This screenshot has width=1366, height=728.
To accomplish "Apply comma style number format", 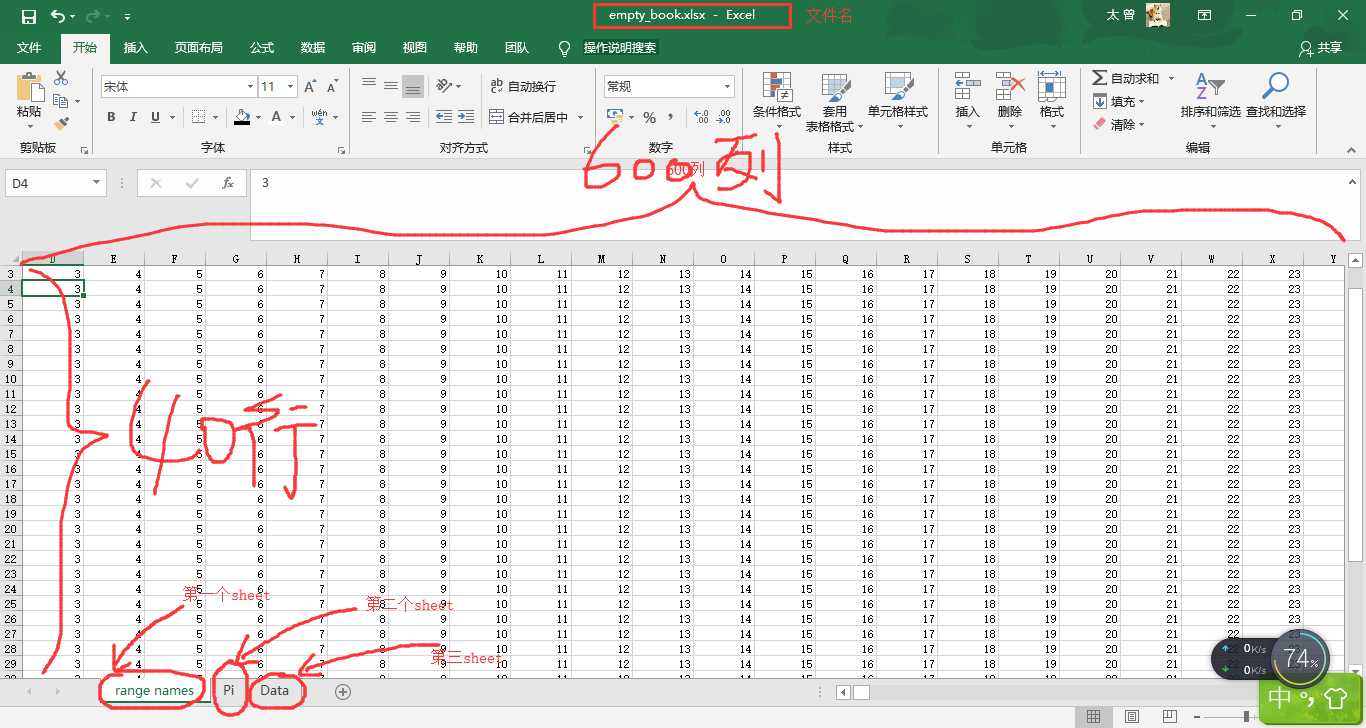I will pos(671,117).
